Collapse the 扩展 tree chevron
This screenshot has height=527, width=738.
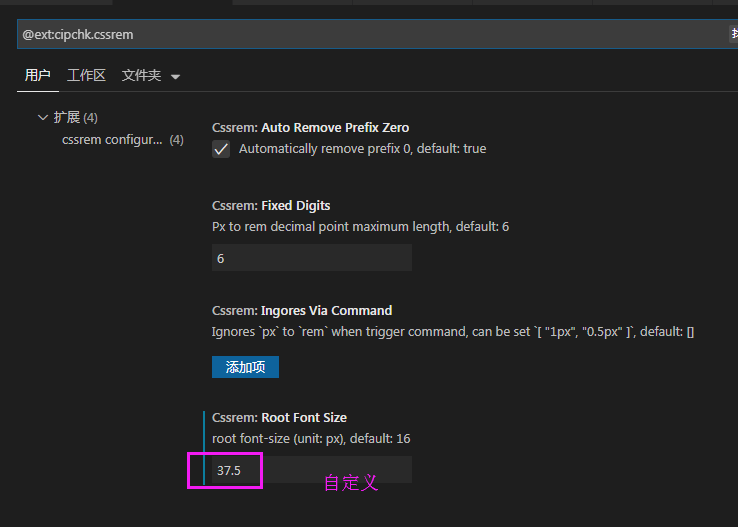coord(43,117)
